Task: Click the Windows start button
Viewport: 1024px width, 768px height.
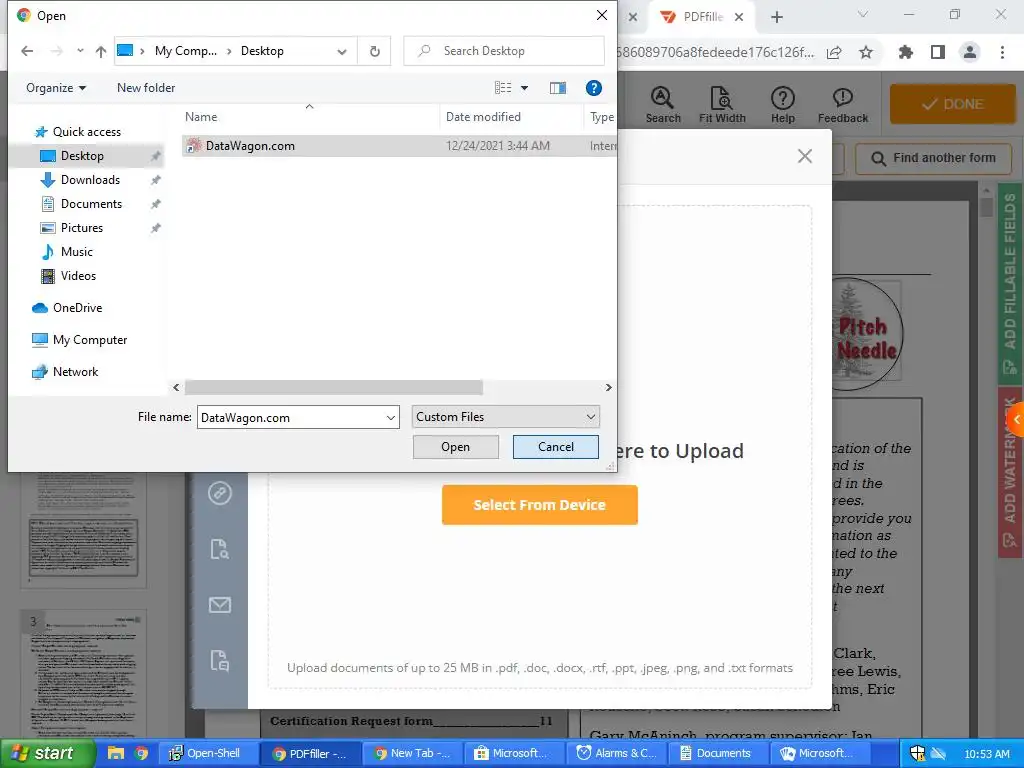Action: (47, 753)
